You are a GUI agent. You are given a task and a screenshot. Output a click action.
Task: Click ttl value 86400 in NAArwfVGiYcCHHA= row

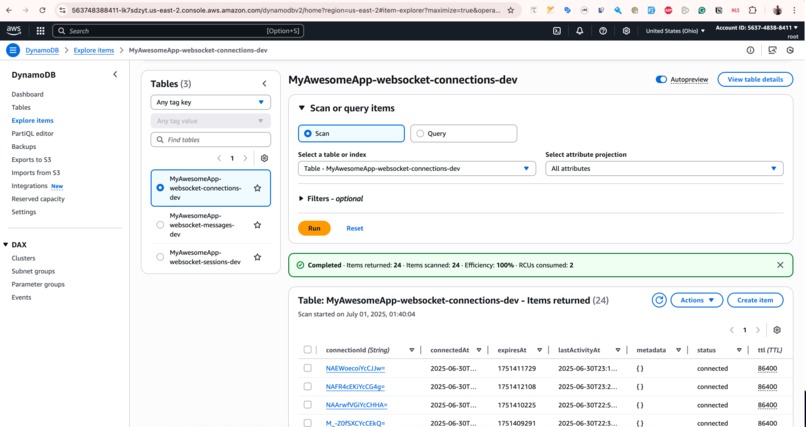[767, 405]
